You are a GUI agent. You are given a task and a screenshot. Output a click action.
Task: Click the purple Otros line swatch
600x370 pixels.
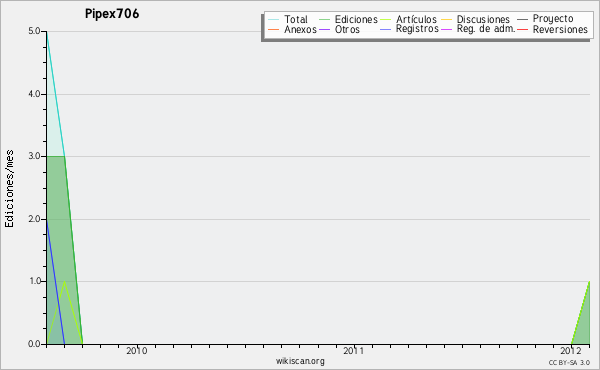pyautogui.click(x=324, y=29)
